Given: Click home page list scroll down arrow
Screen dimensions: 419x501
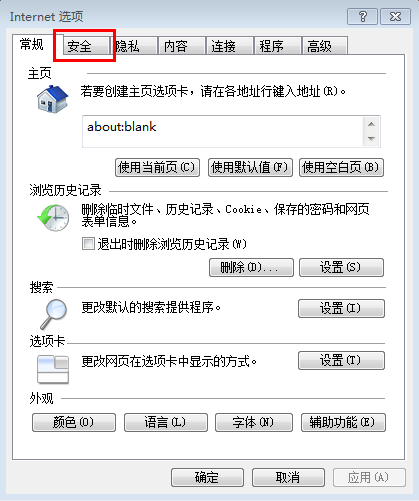Looking at the screenshot, I should coord(371,138).
